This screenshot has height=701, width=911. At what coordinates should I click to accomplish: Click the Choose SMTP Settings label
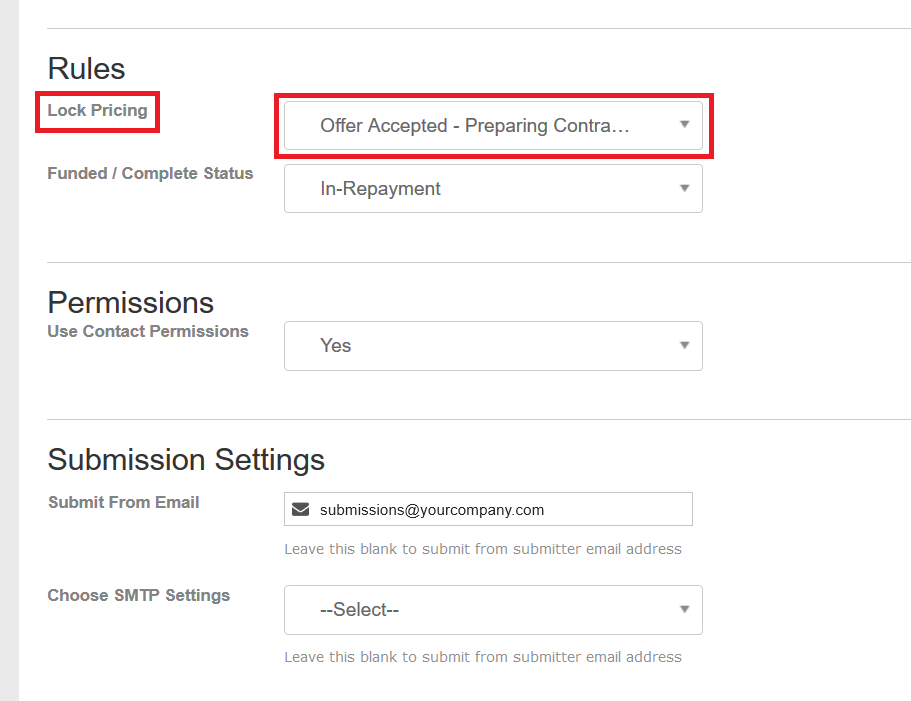(139, 595)
